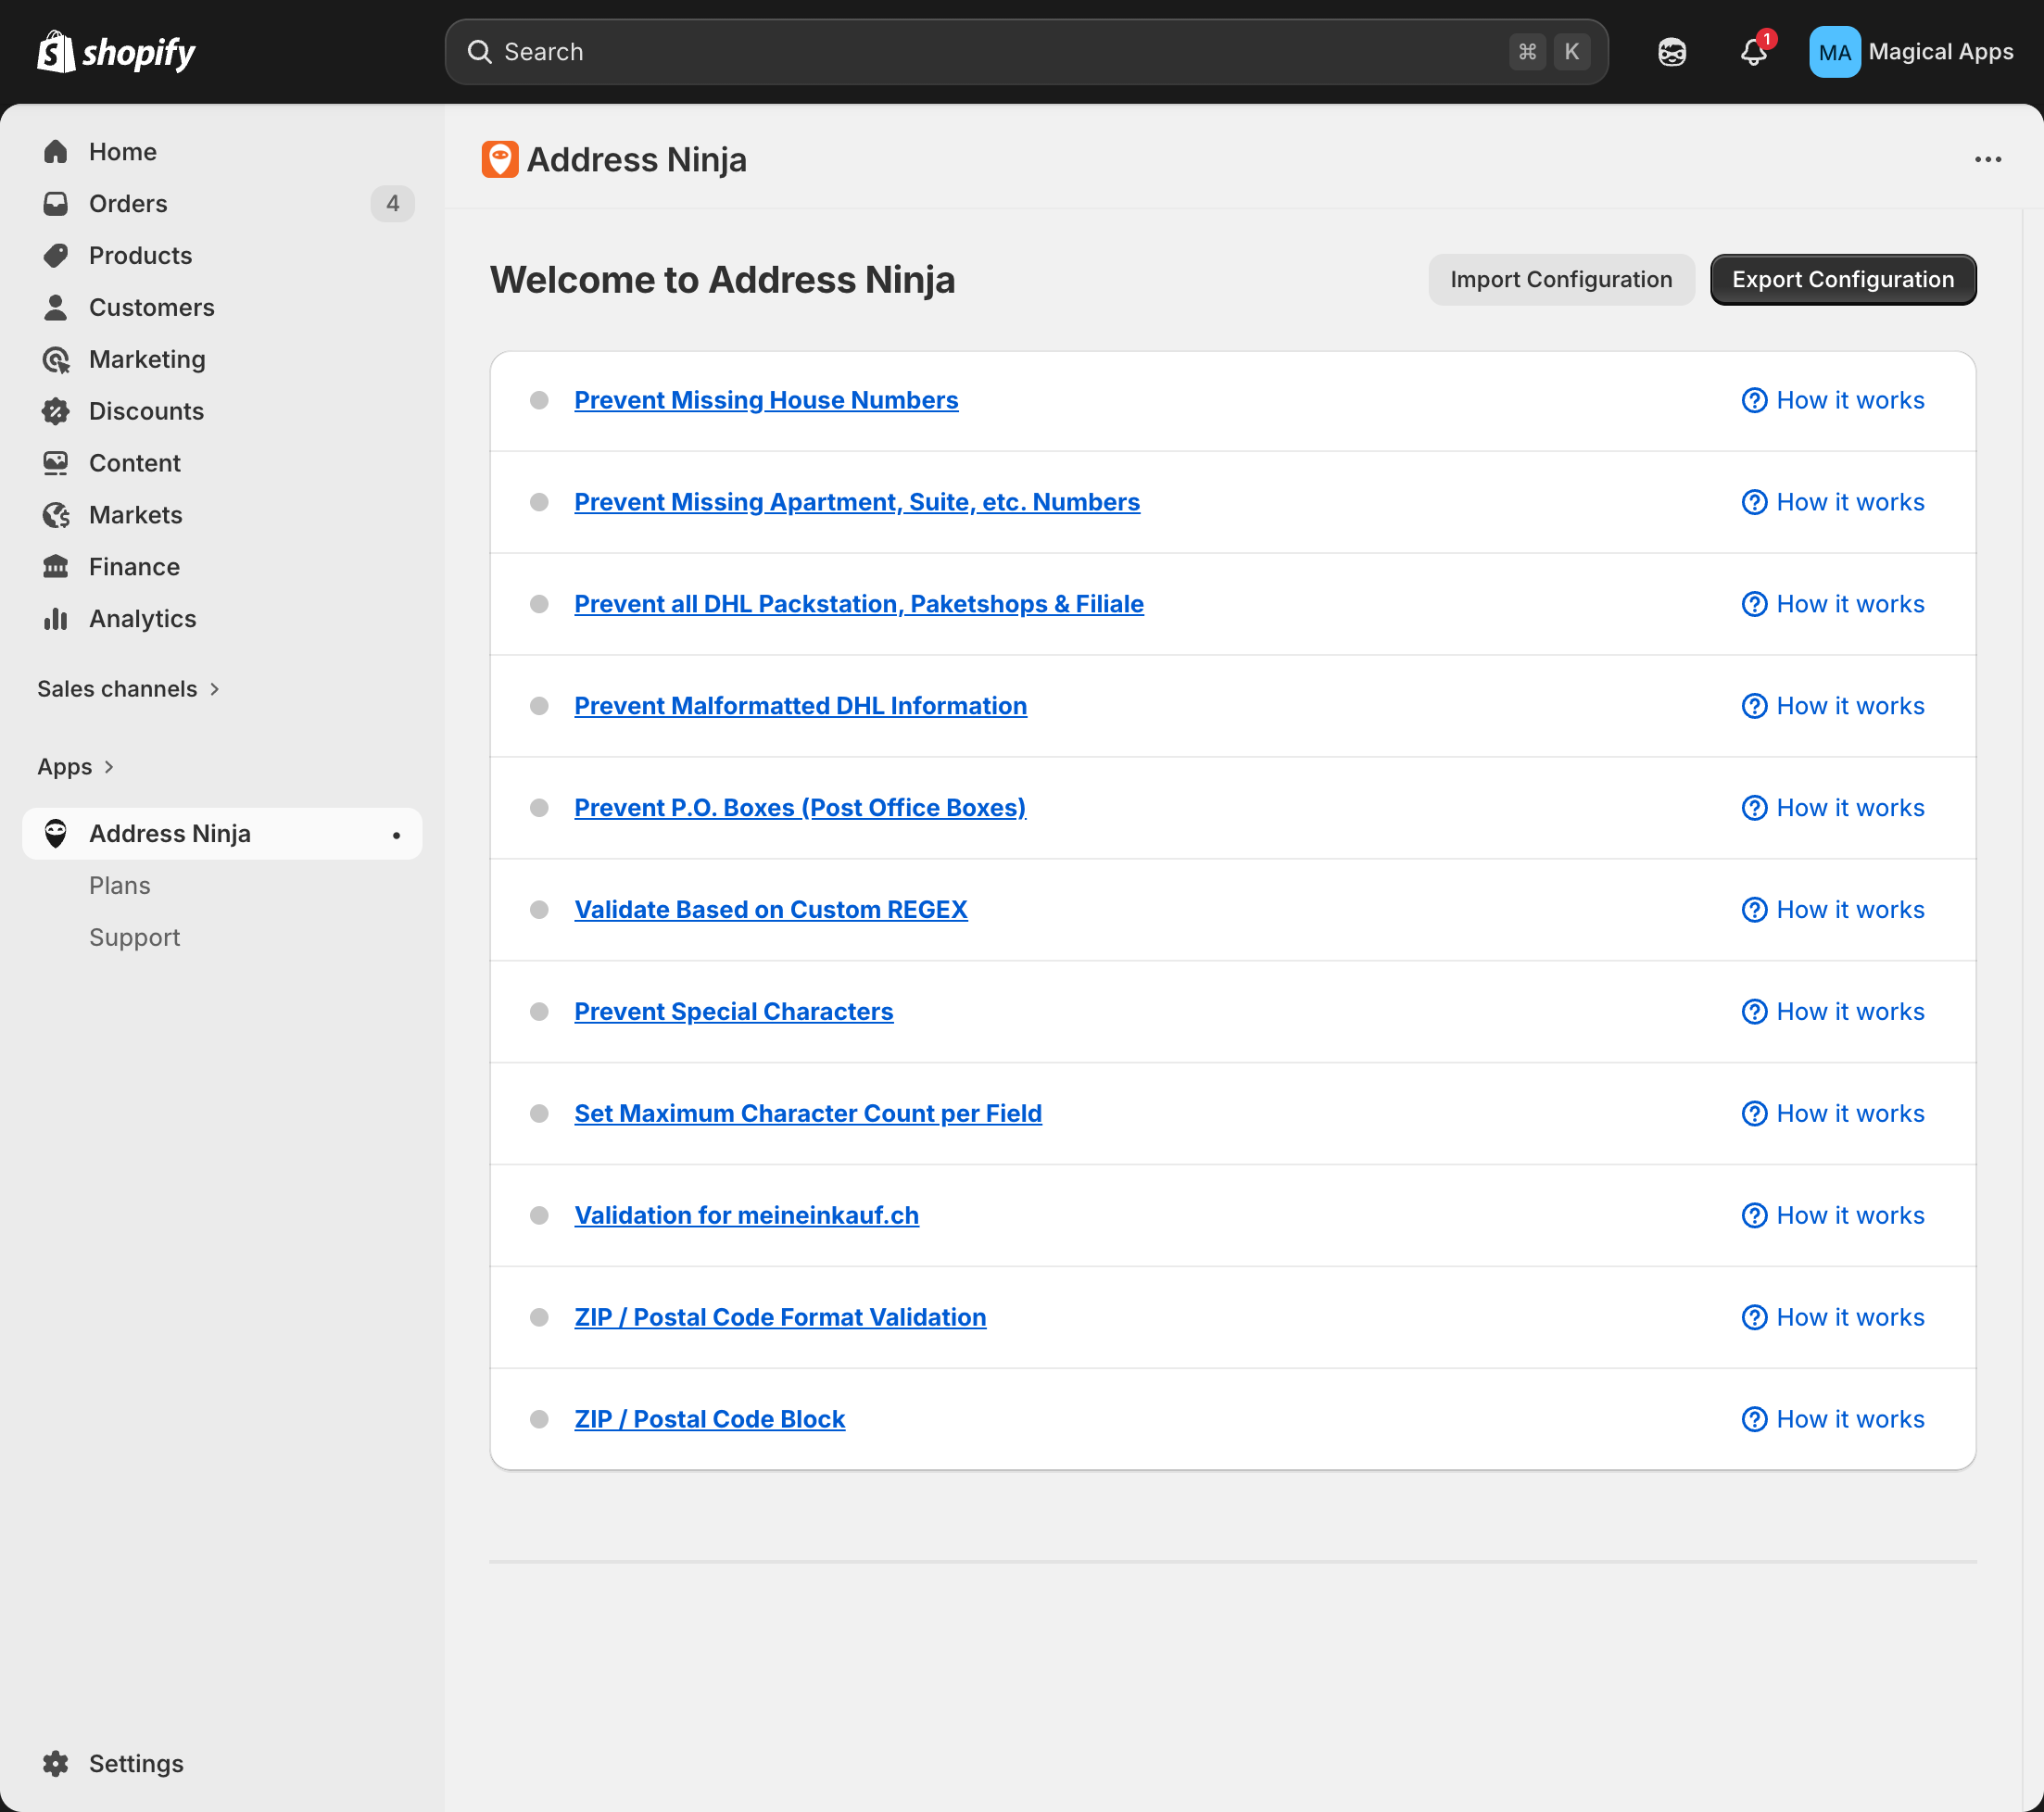Toggle the ZIP / Postal Code Block status dot
This screenshot has height=1812, width=2044.
point(540,1418)
